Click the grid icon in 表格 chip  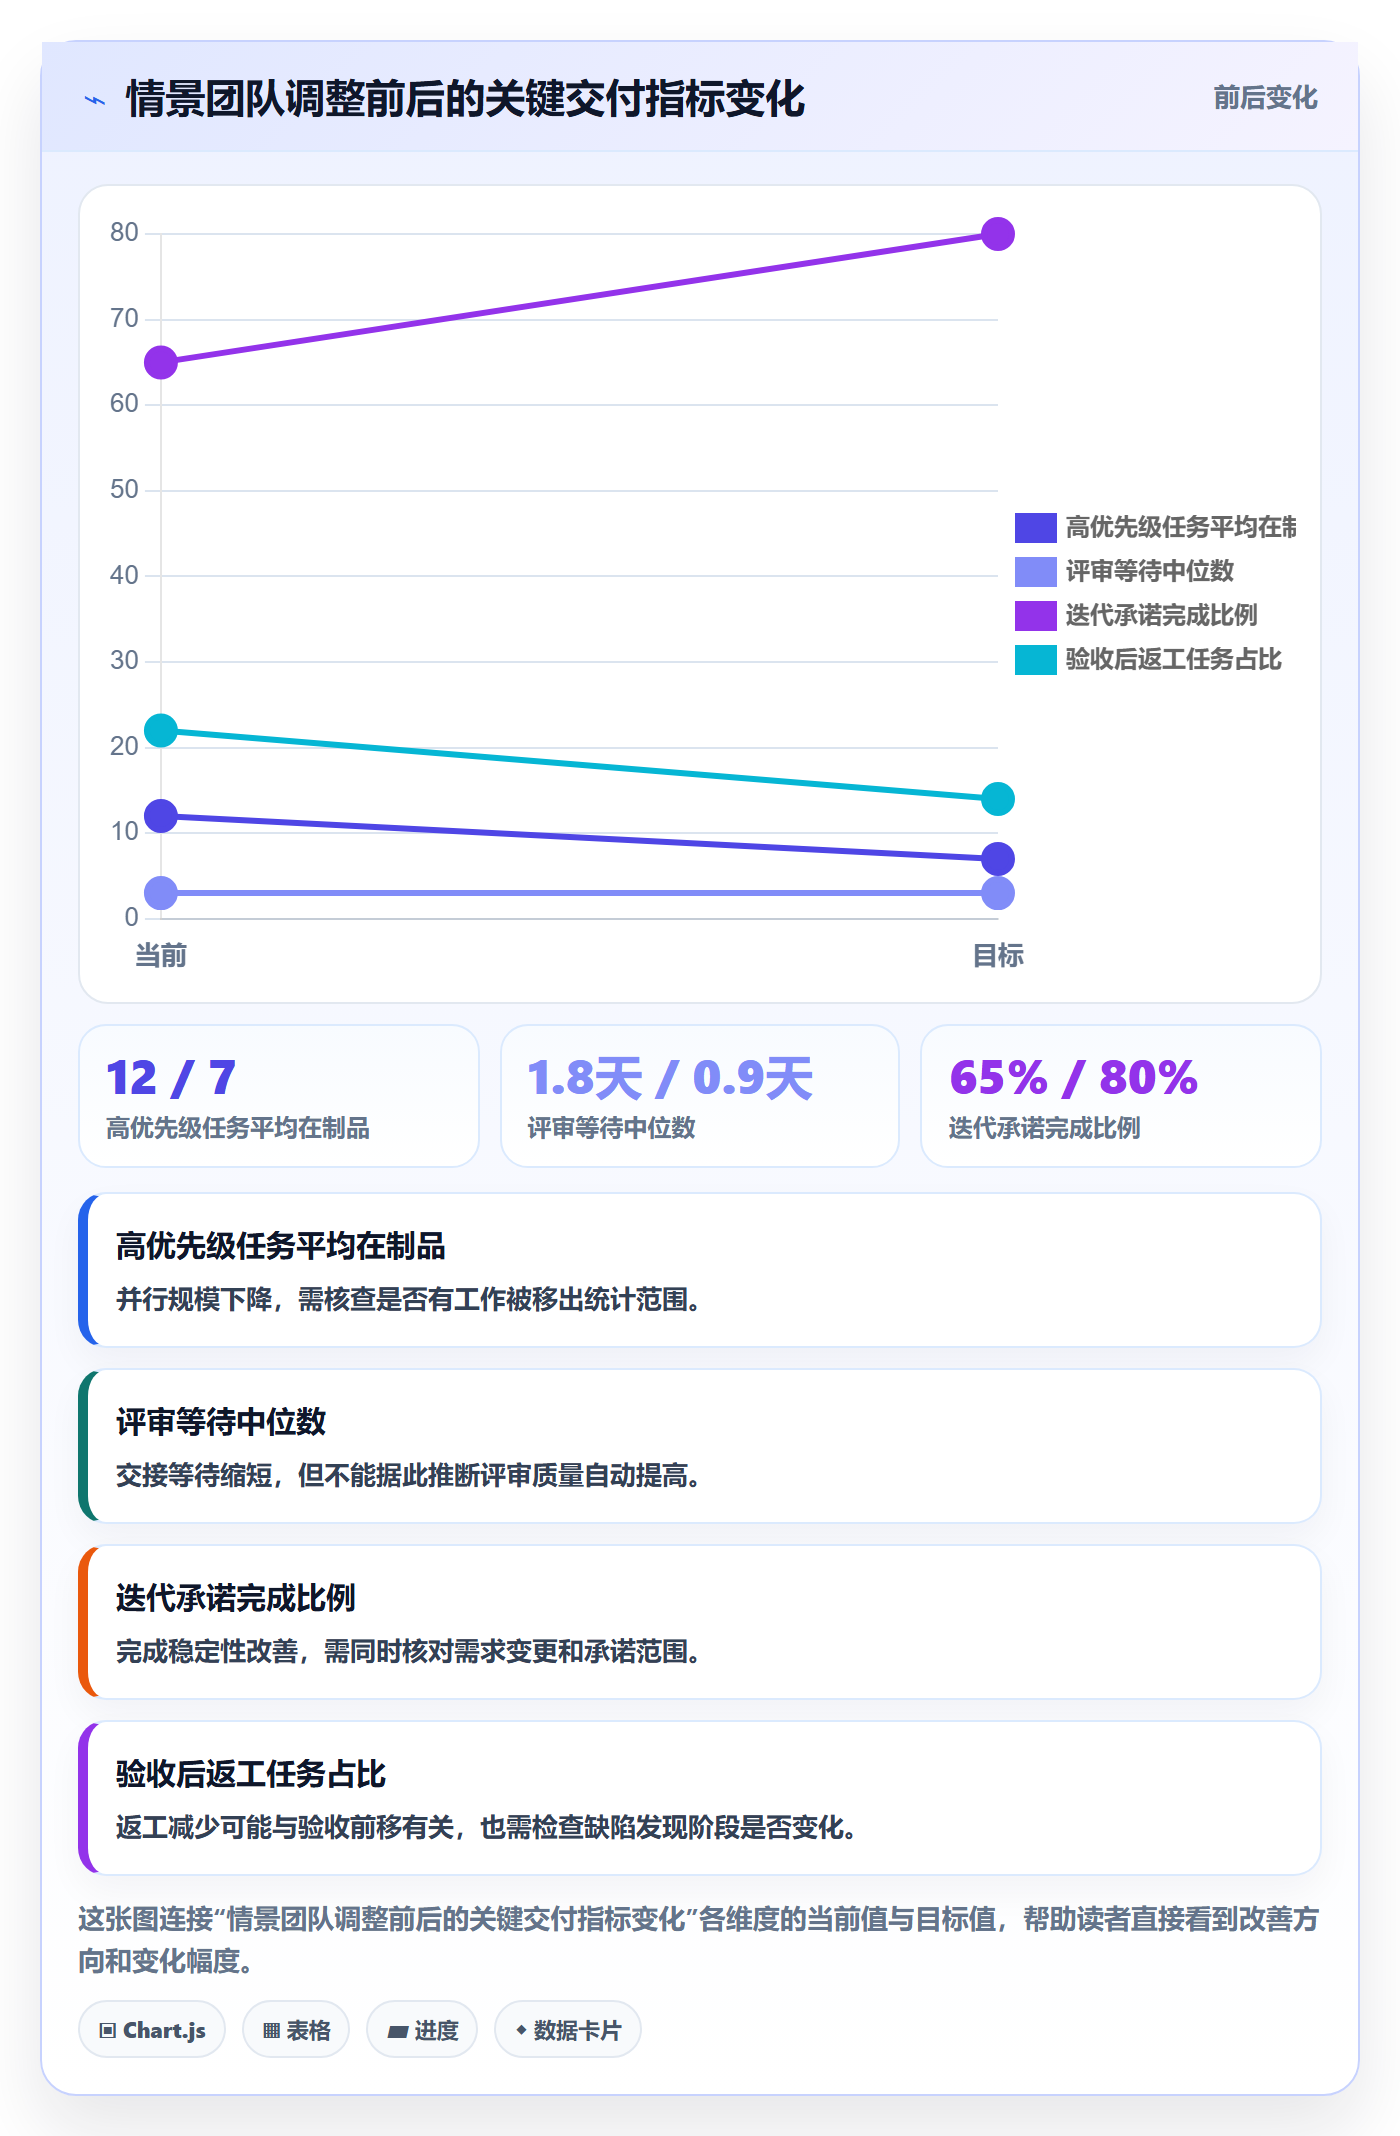(271, 2031)
